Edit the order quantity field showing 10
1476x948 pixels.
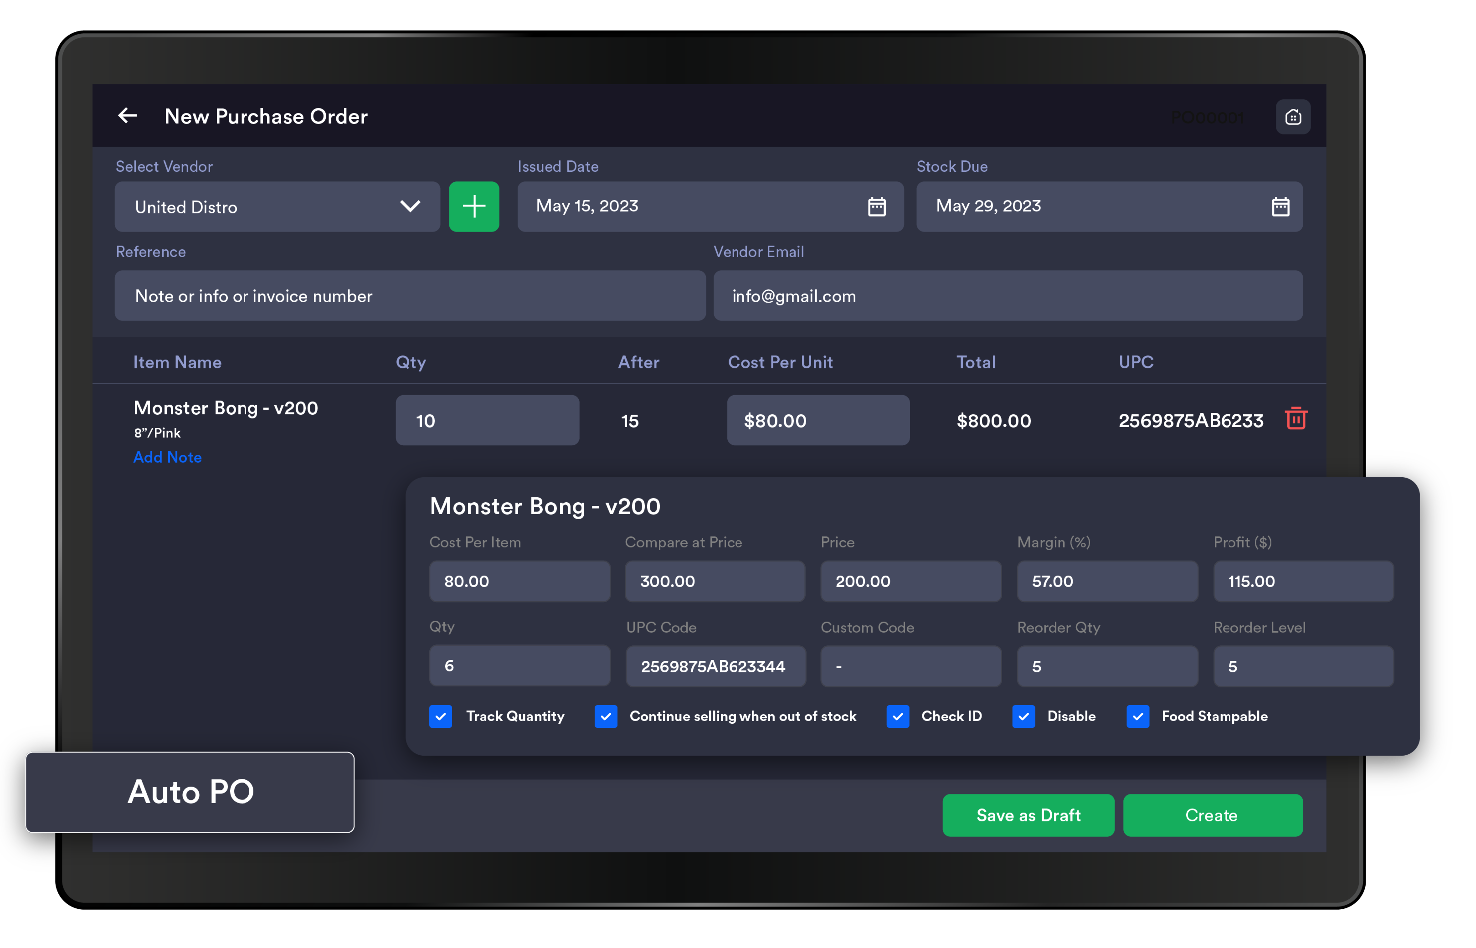tap(487, 421)
